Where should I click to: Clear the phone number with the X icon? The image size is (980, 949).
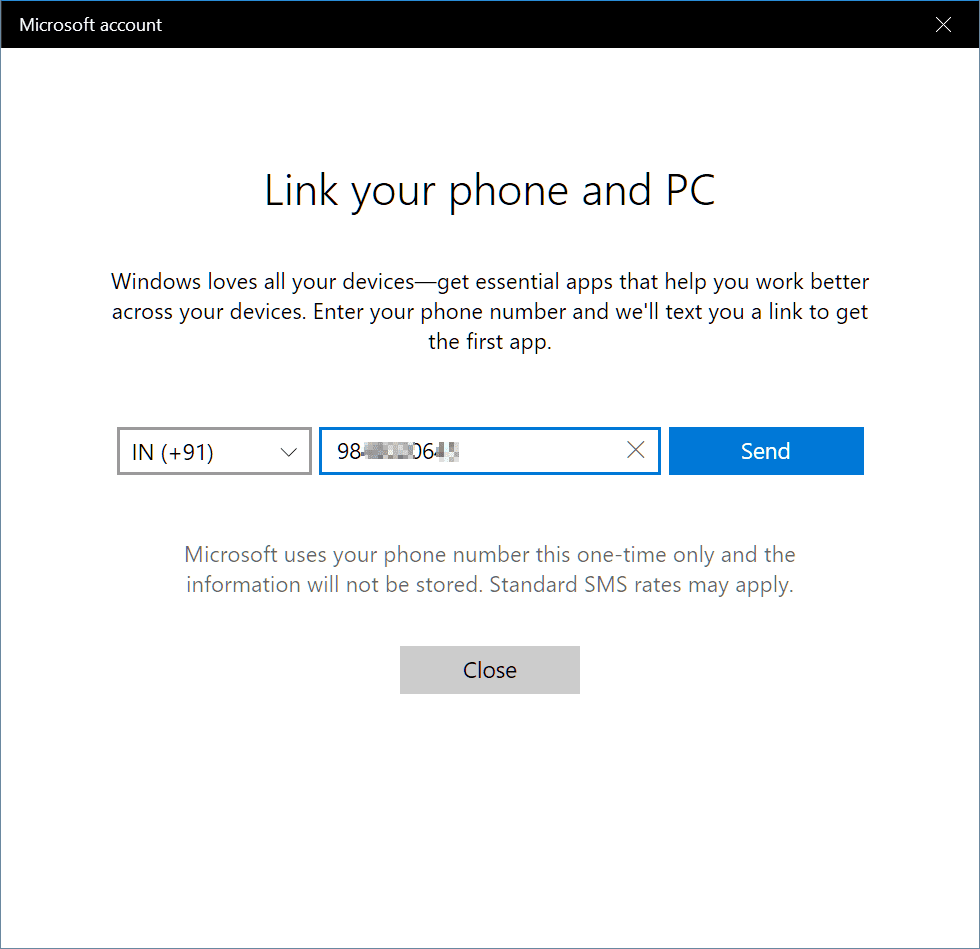(x=636, y=449)
